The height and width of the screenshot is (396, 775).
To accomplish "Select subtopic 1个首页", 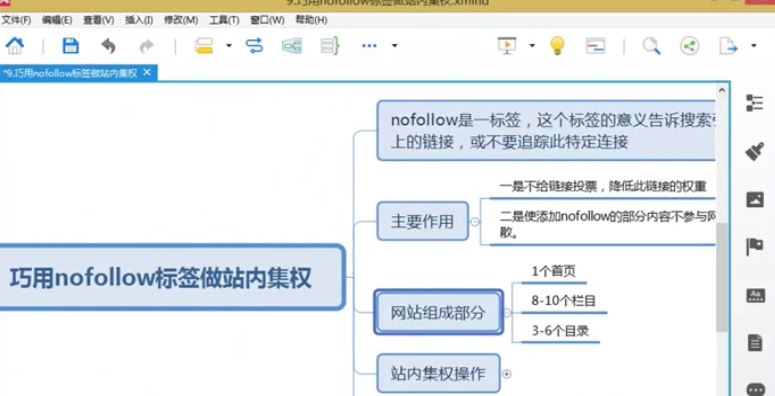I will click(x=554, y=271).
